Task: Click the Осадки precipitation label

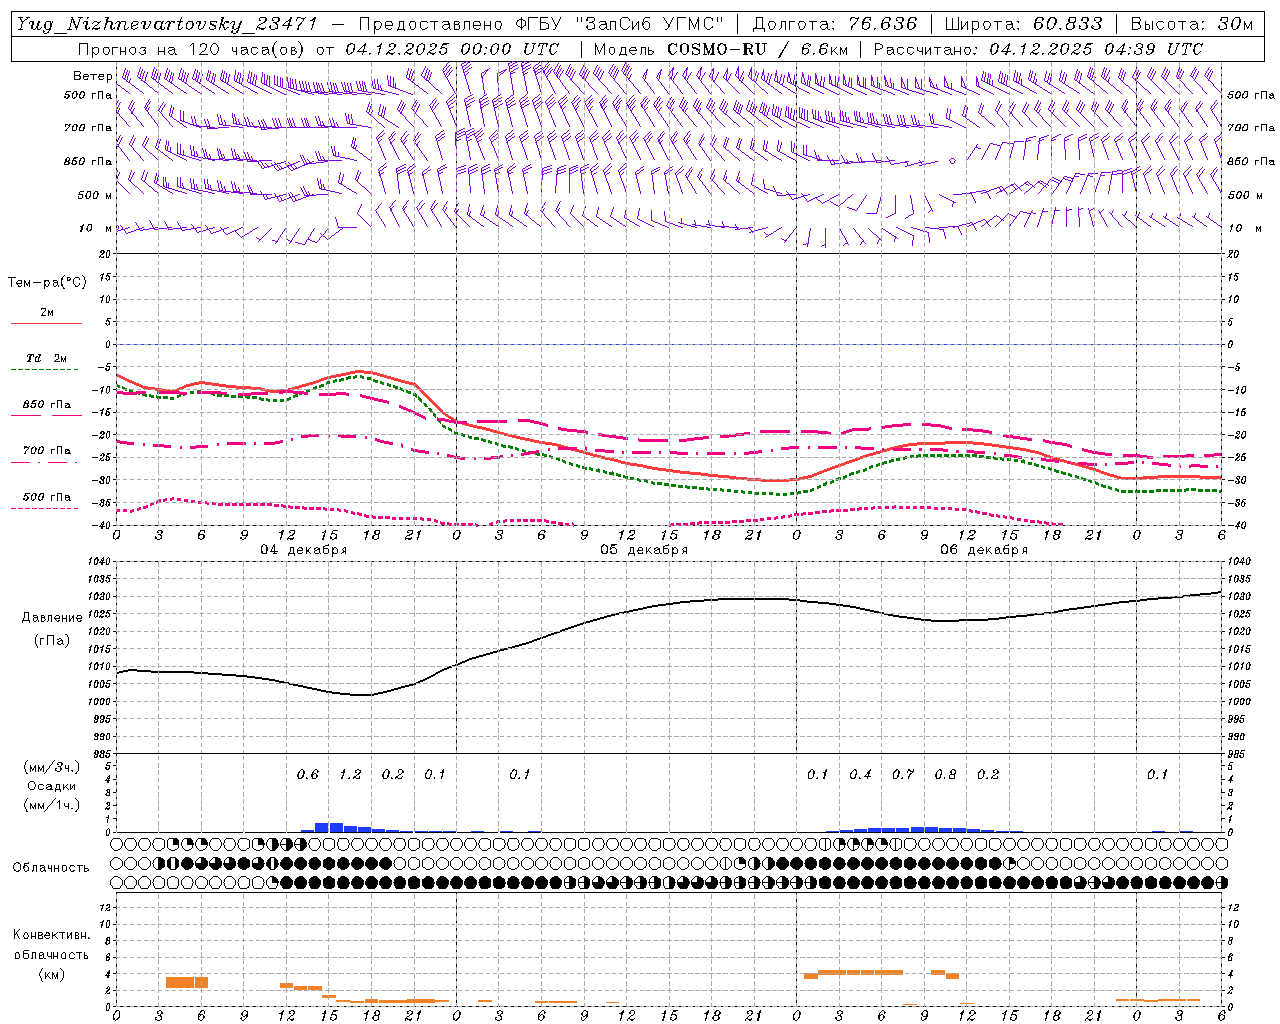Action: tap(52, 786)
